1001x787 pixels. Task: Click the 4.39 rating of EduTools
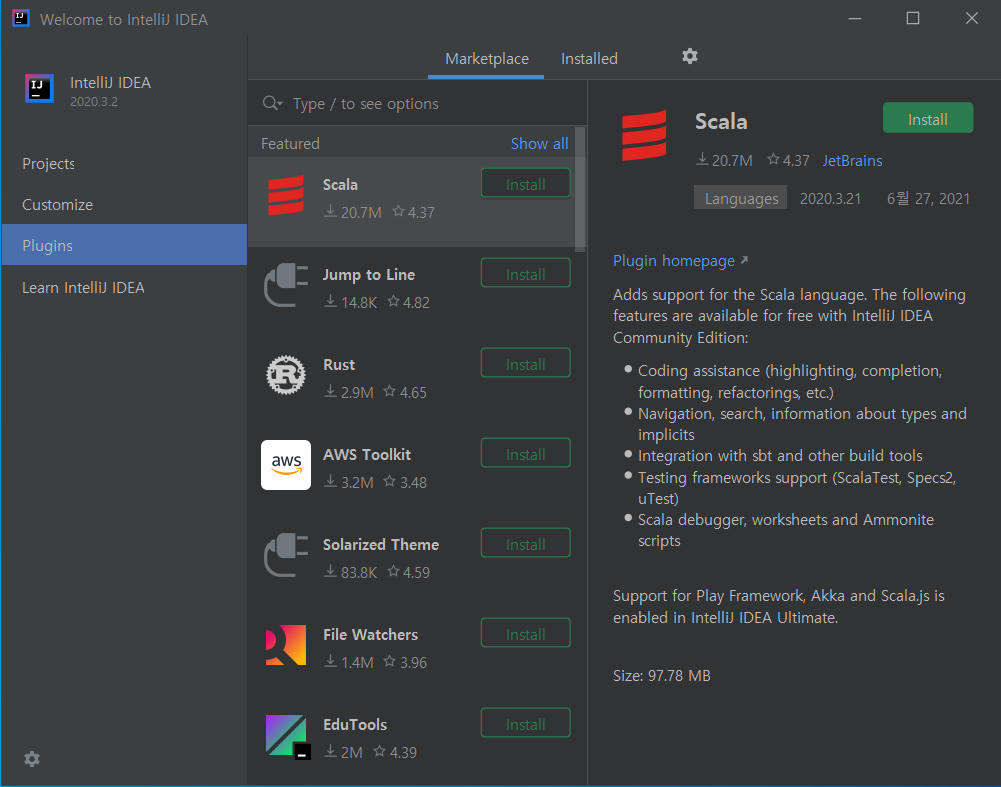point(395,753)
